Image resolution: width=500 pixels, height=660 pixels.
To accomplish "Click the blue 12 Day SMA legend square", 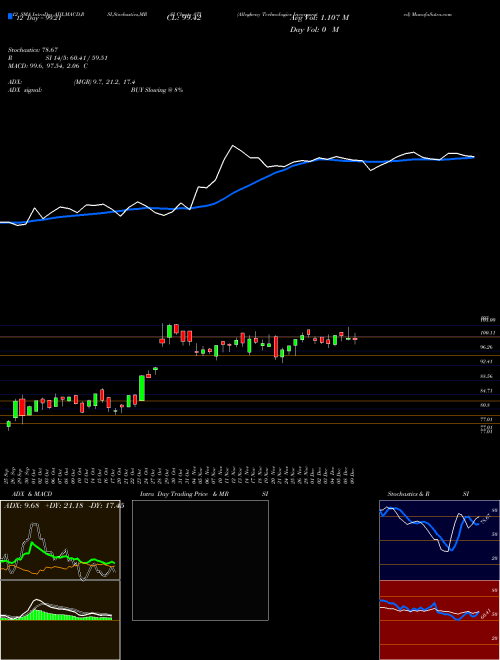I will [10, 16].
